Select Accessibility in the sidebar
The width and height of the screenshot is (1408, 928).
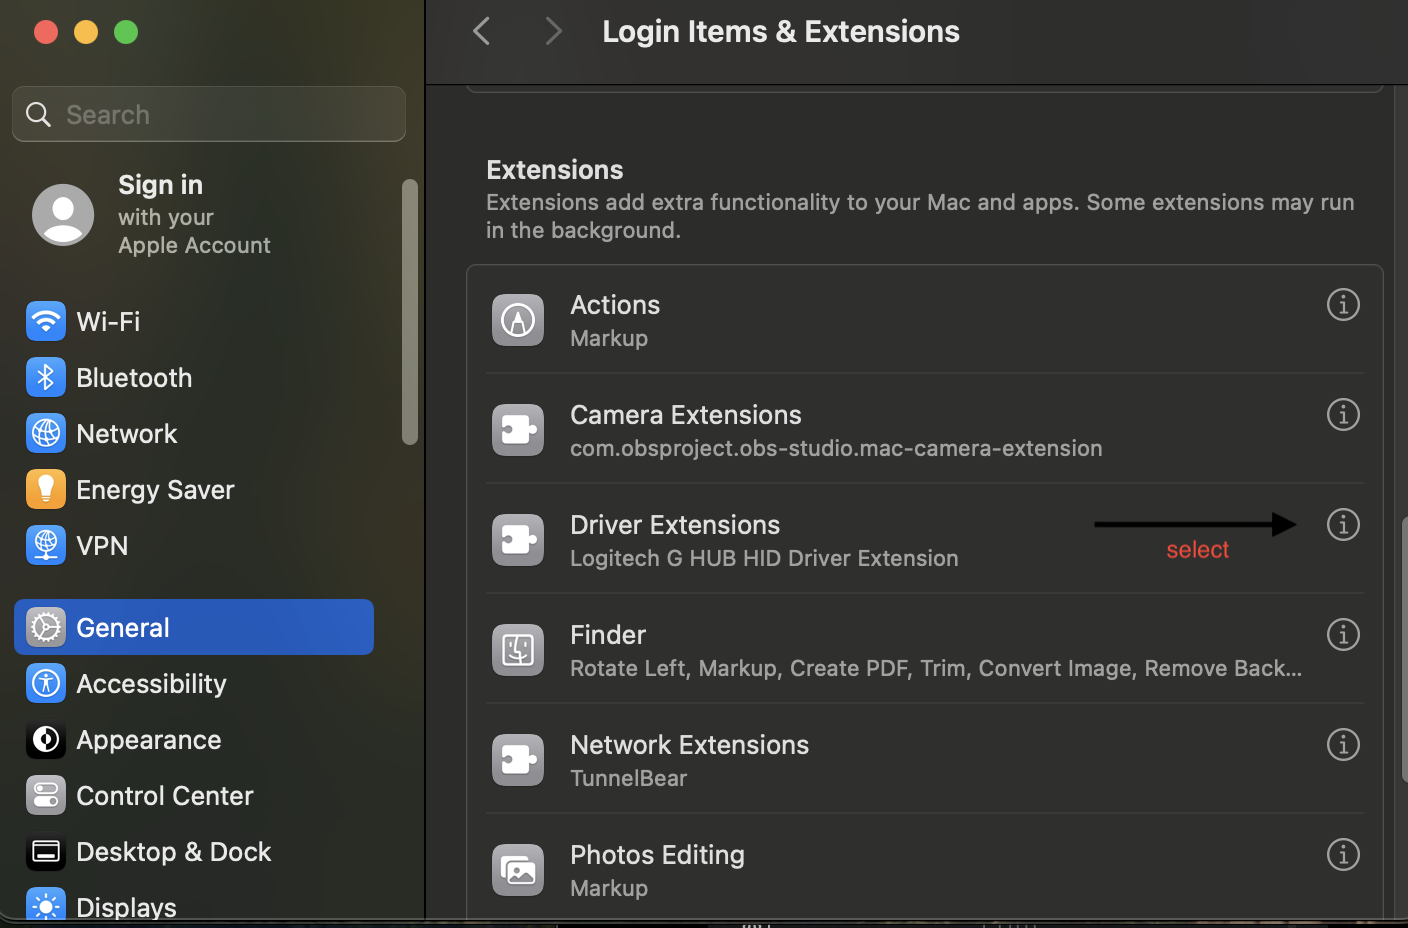click(x=151, y=684)
